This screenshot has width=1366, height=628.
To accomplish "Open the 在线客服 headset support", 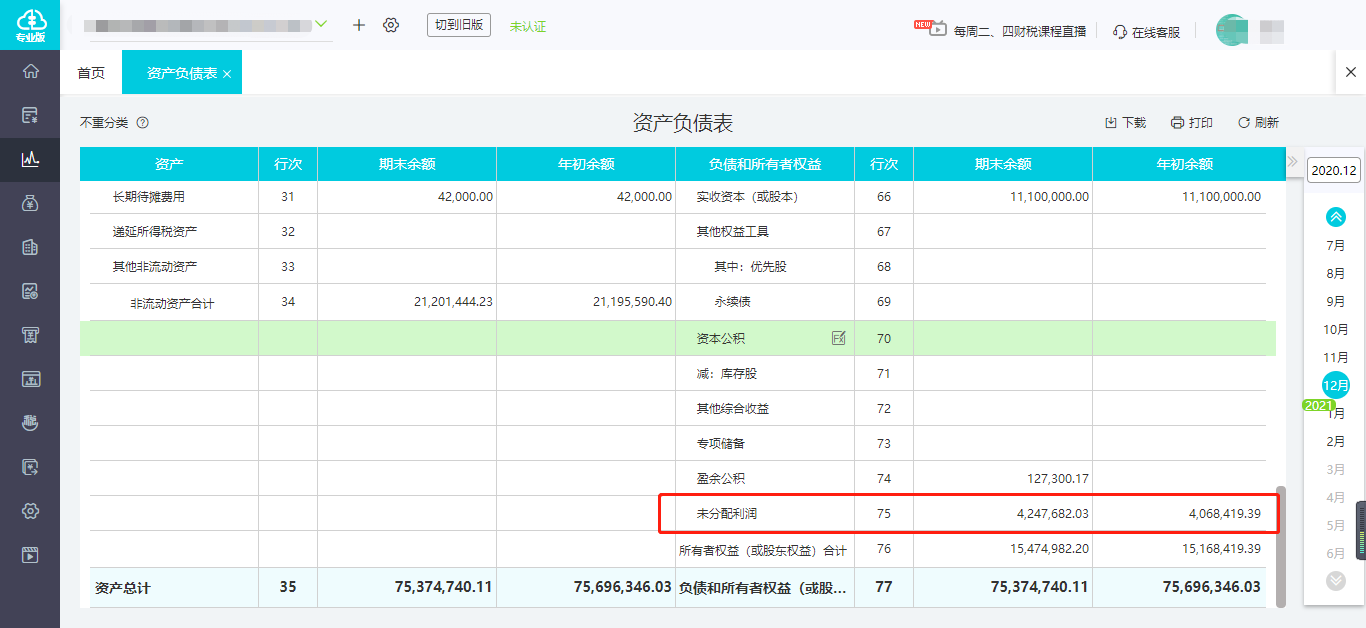I will (x=1146, y=31).
